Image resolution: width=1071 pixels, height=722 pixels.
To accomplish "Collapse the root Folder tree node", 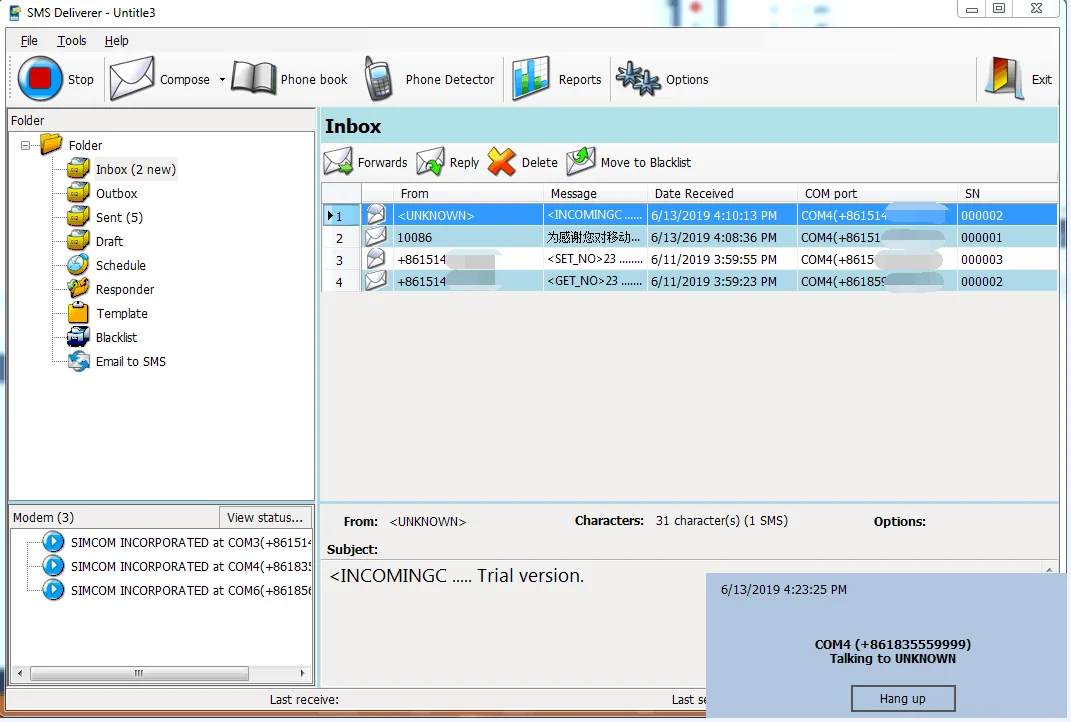I will (26, 146).
